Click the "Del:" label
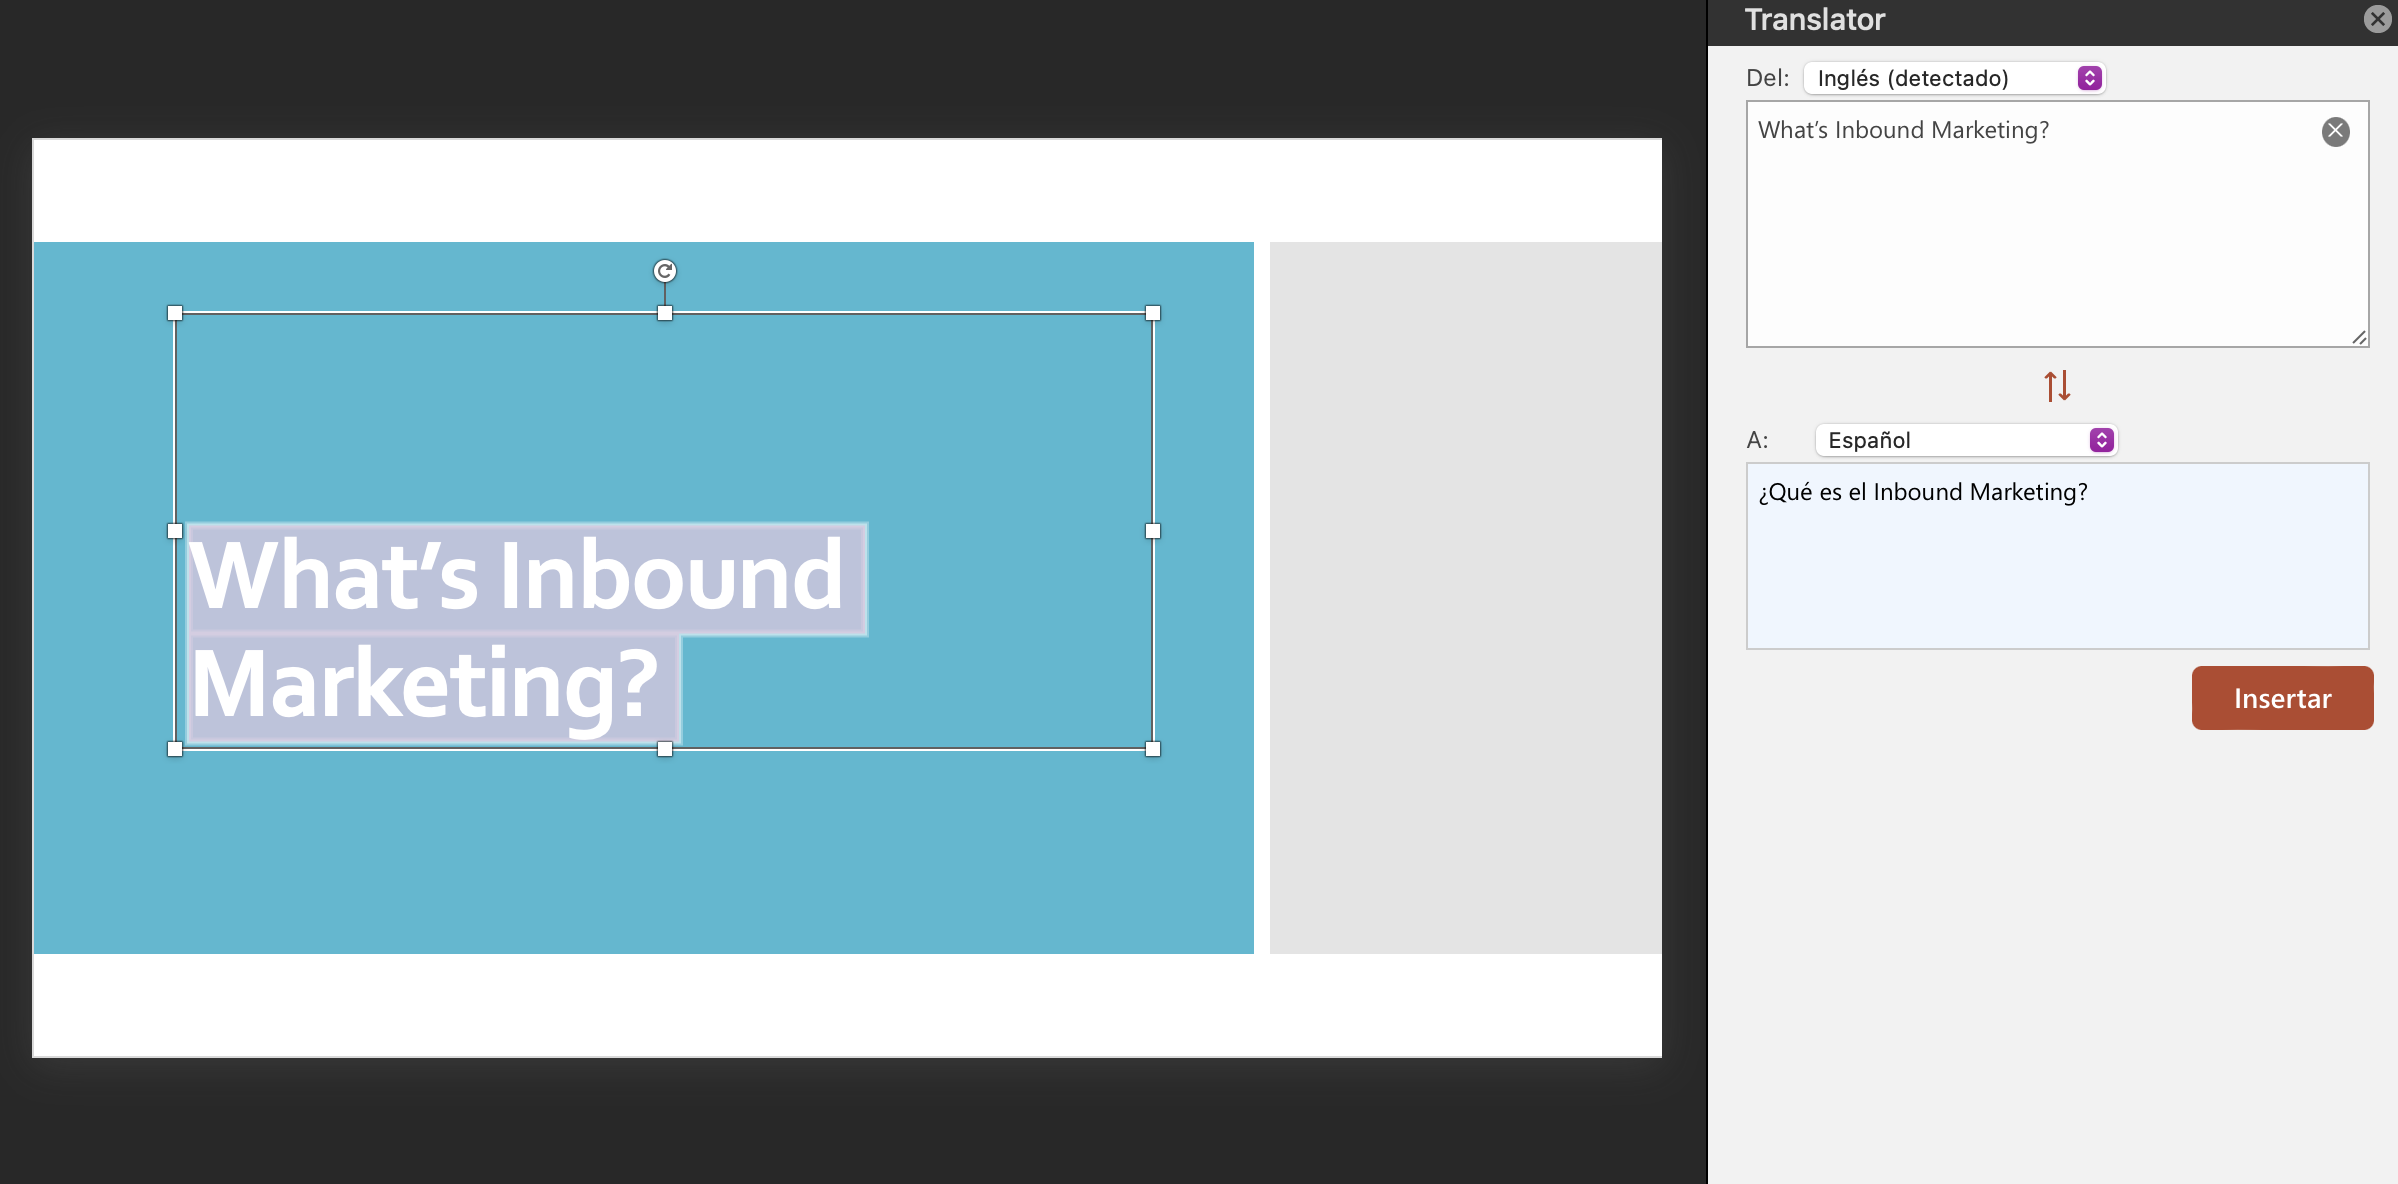The image size is (2398, 1184). pyautogui.click(x=1767, y=78)
